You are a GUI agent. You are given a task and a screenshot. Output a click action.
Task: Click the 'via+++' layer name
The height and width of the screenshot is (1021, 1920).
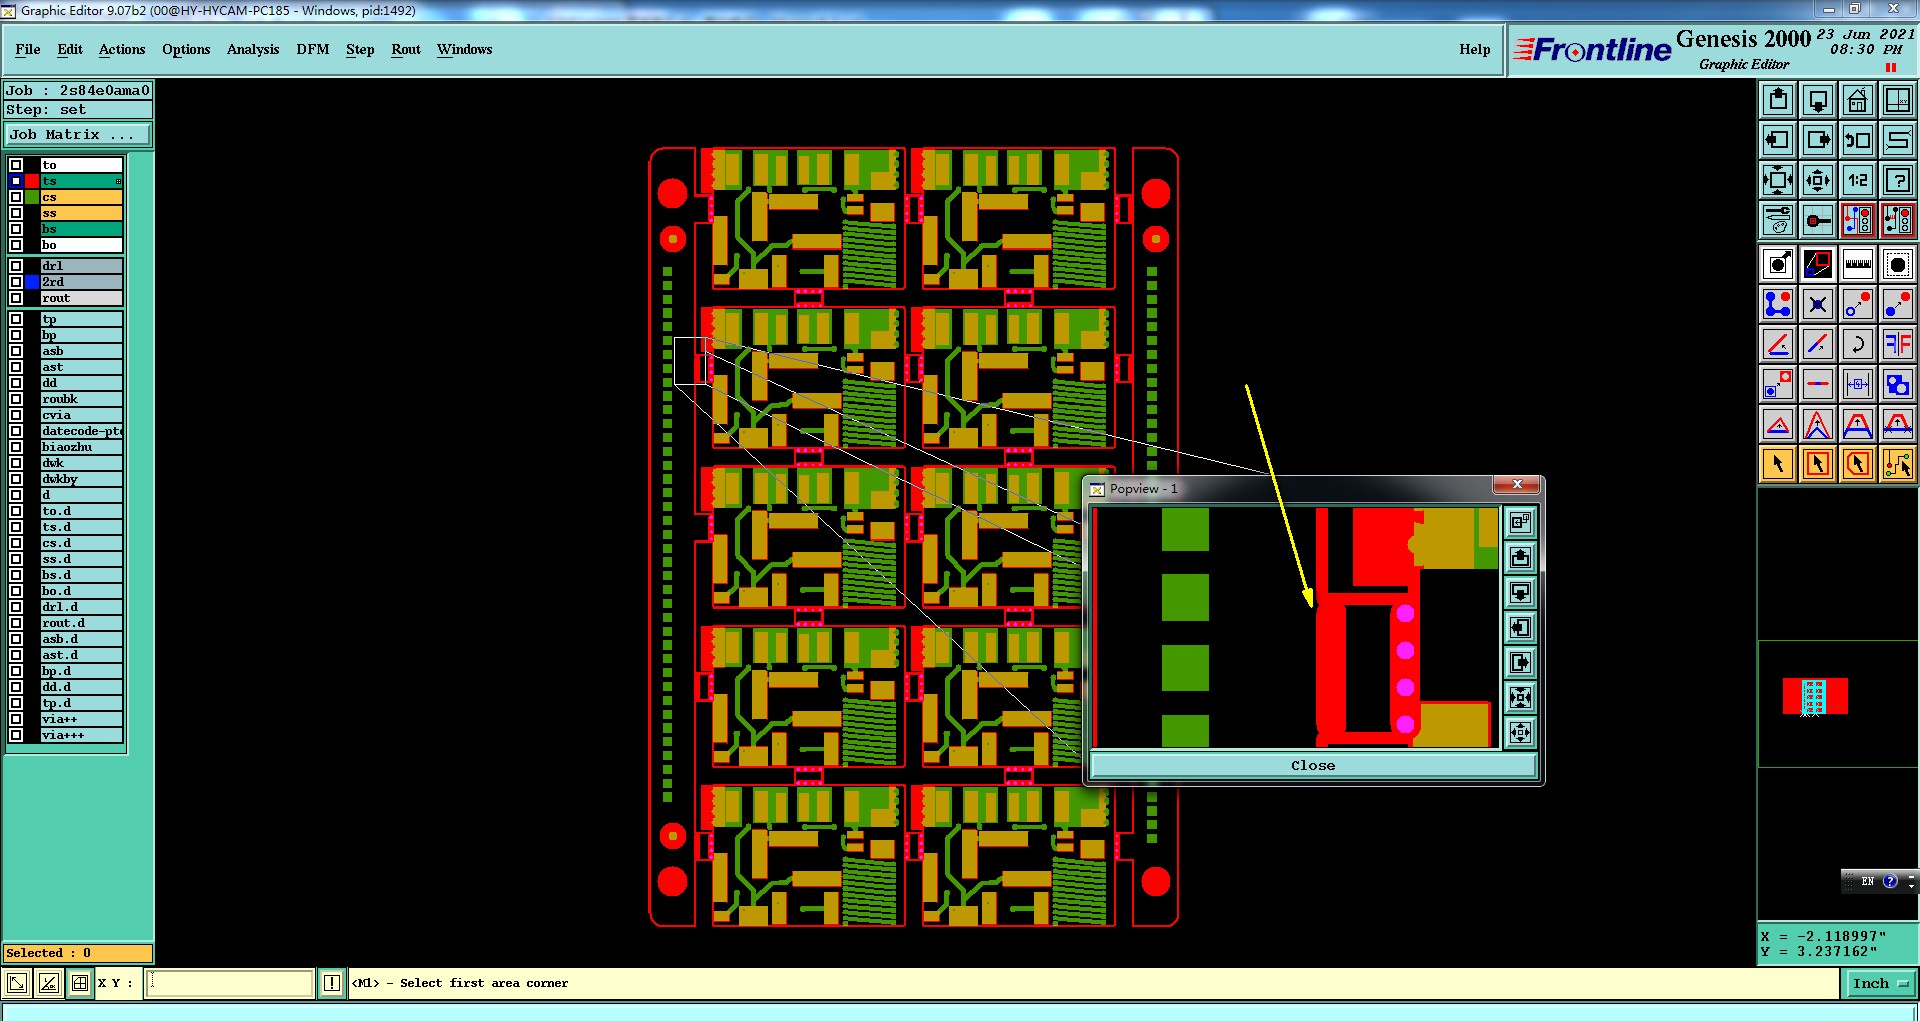82,735
